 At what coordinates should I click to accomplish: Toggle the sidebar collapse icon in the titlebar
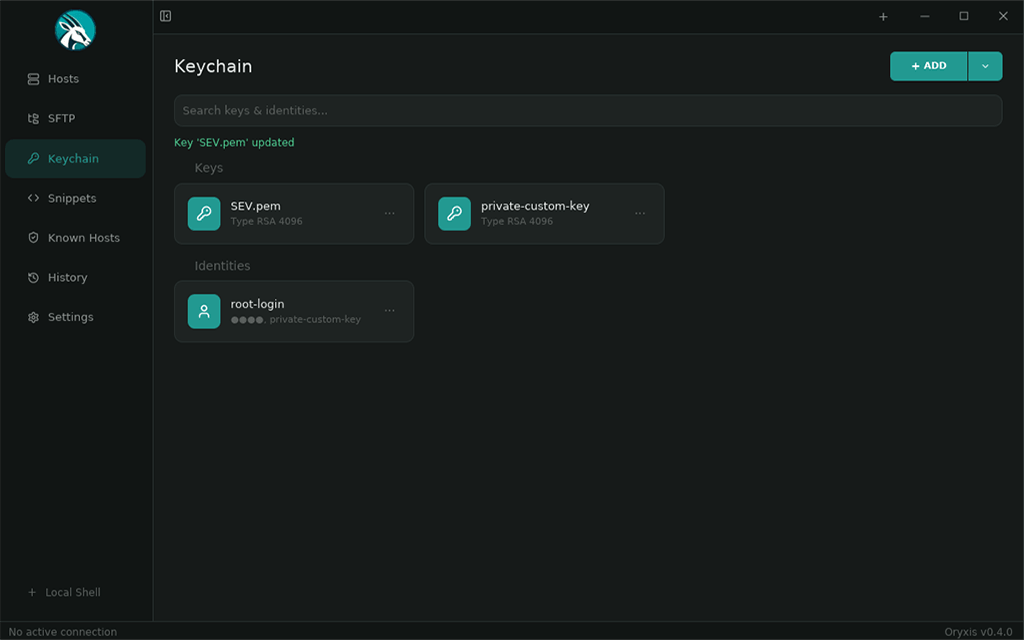click(165, 16)
